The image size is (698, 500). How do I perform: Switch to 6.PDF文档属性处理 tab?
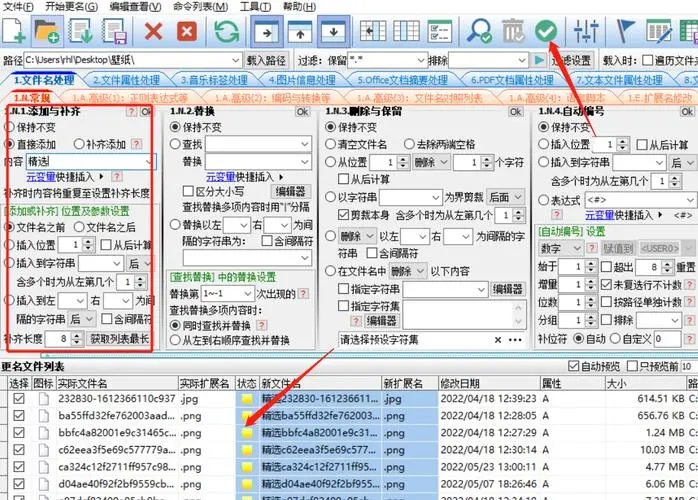512,80
